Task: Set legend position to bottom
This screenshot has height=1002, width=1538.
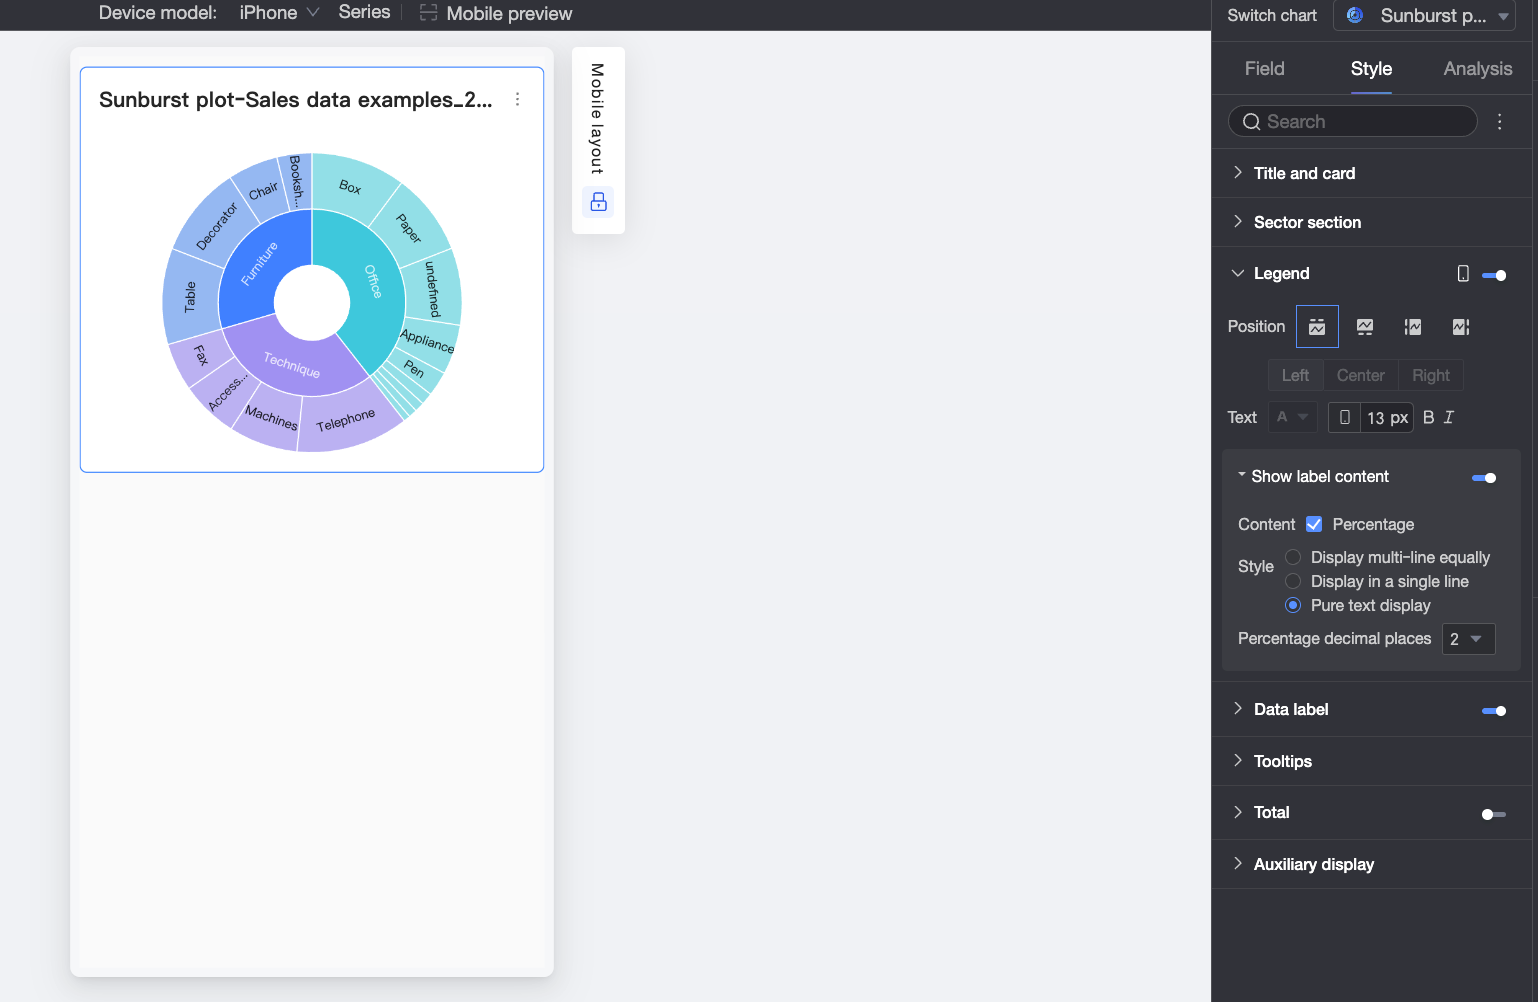Action: click(1365, 327)
